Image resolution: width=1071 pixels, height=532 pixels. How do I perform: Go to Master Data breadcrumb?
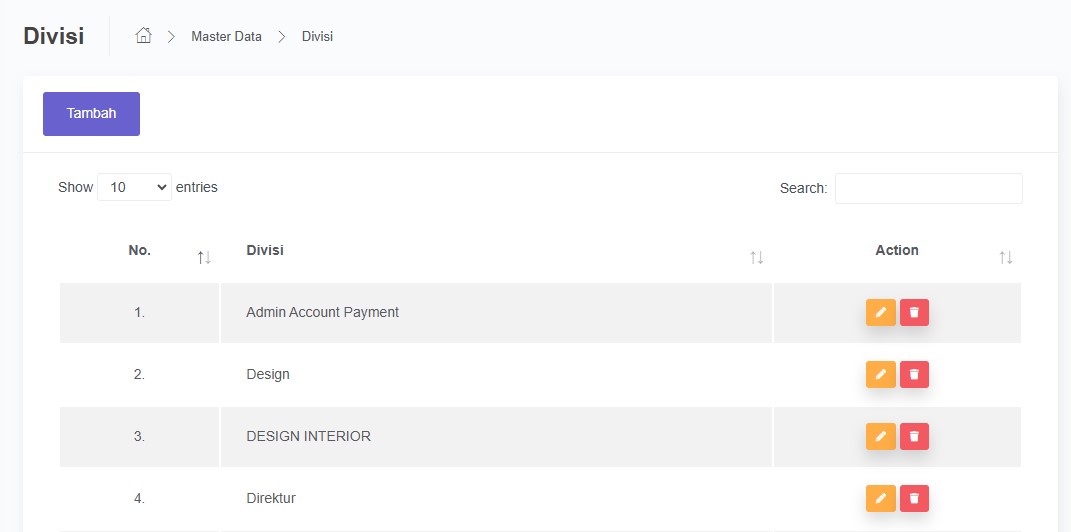coord(226,36)
